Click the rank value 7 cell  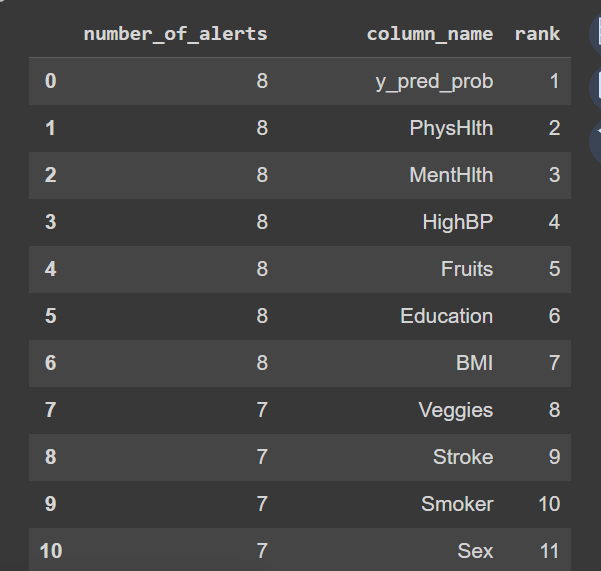point(554,363)
